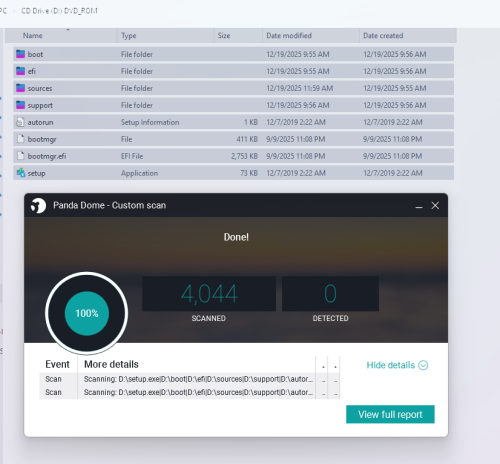Select the support folder name

coord(40,105)
